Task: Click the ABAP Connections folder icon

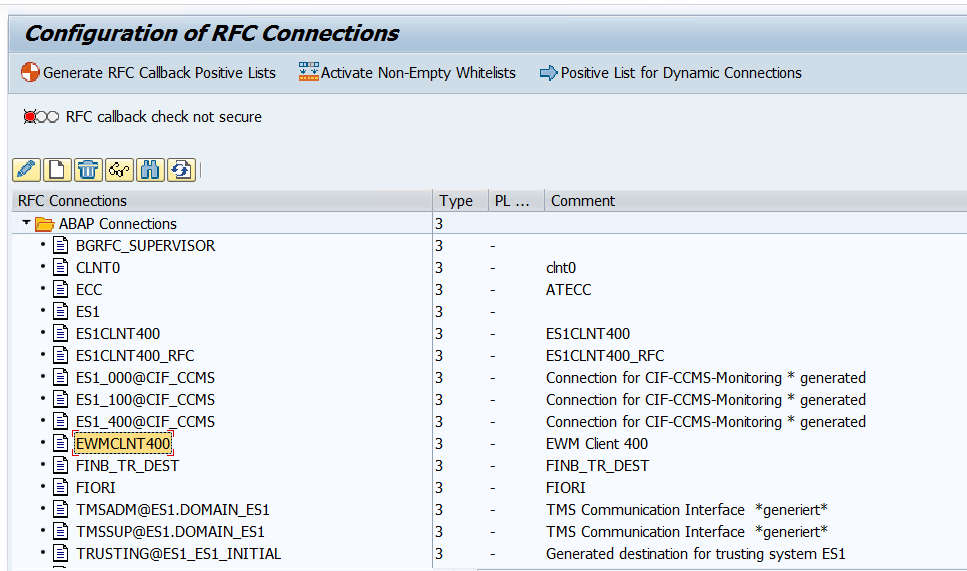Action: point(44,224)
